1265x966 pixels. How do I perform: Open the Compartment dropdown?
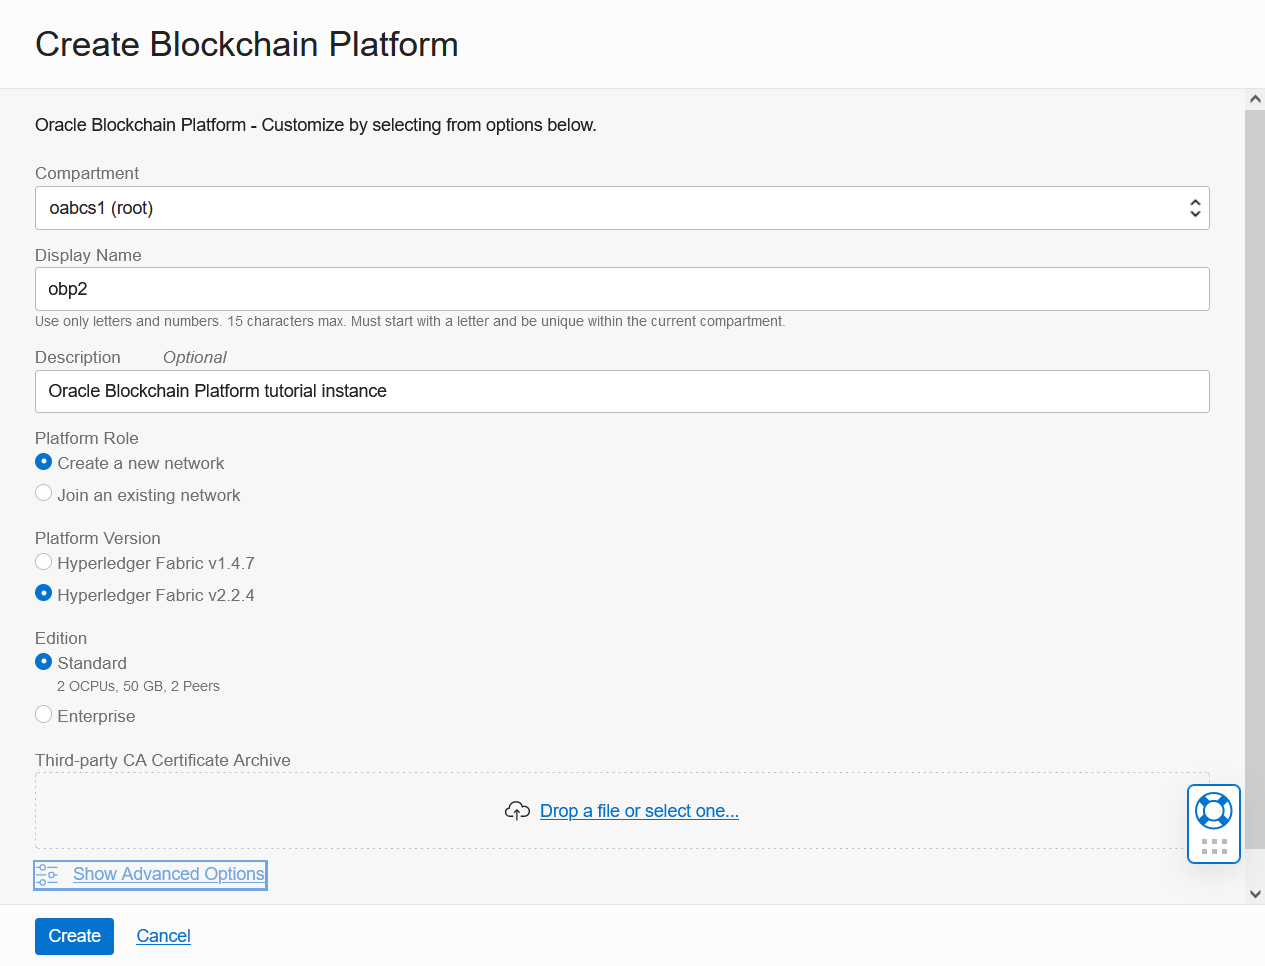pos(620,207)
